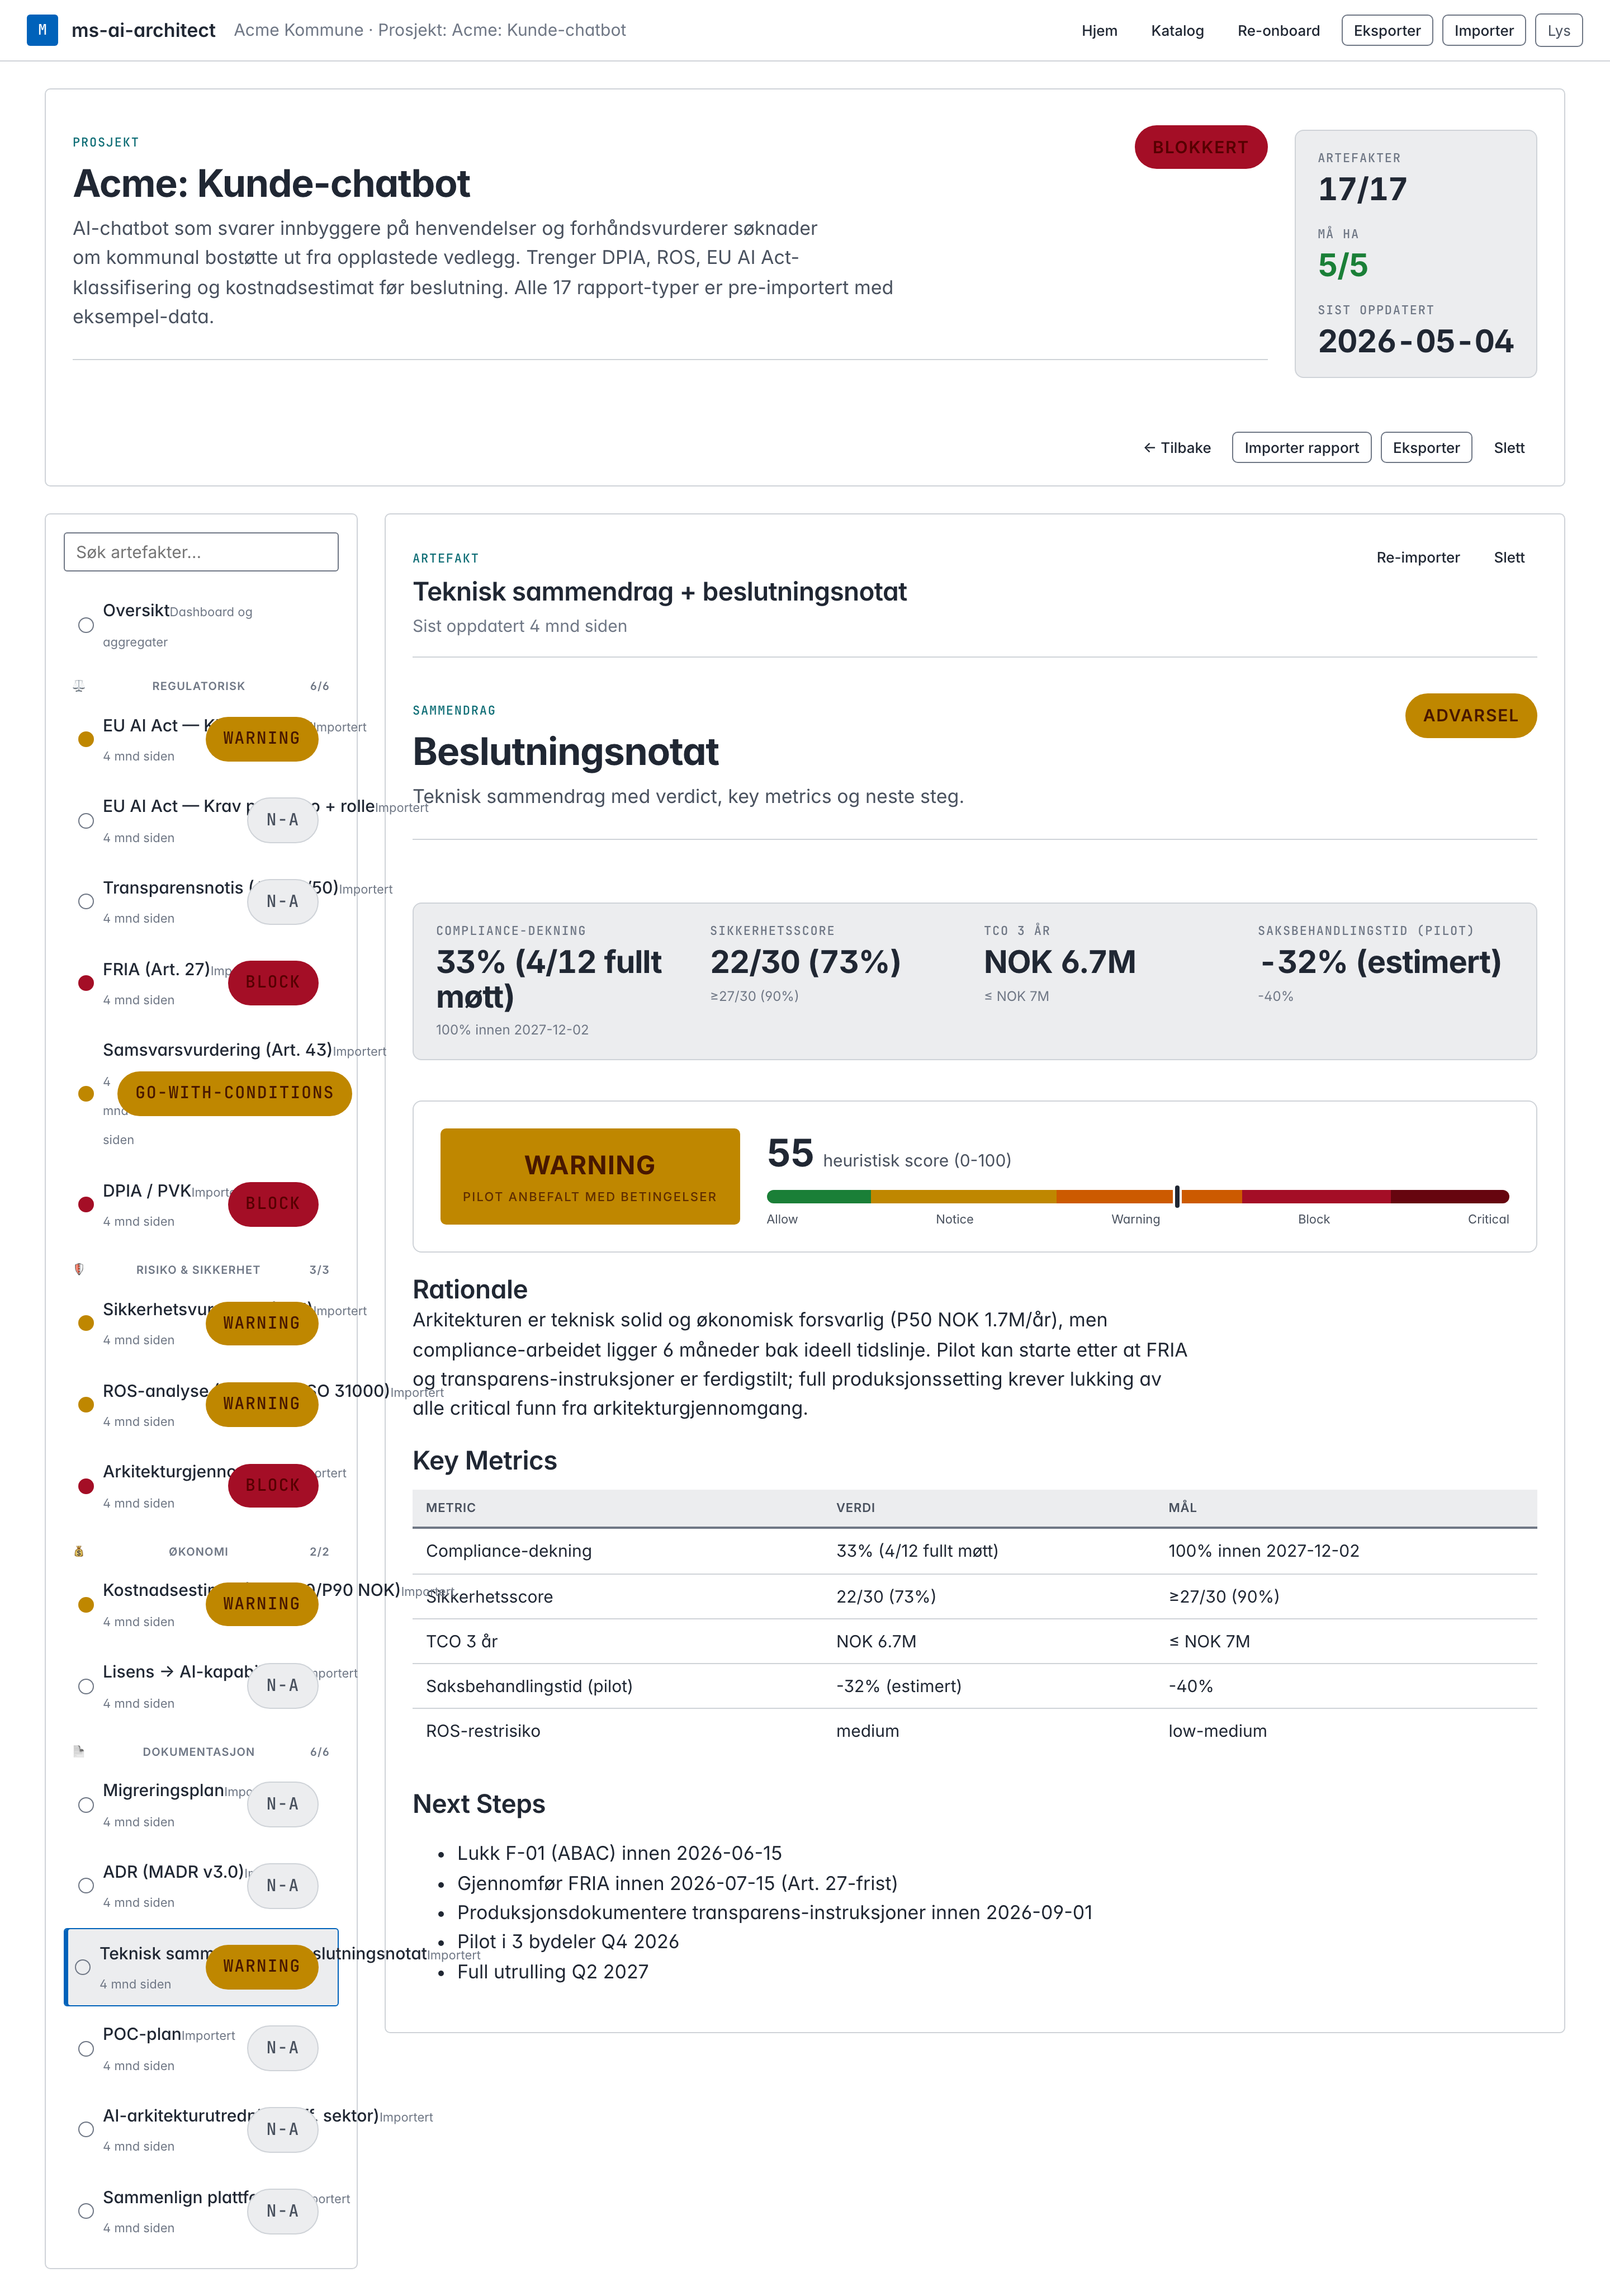
Task: Click the shield icon beside Risiko & Sikkerhet
Action: [79, 1269]
